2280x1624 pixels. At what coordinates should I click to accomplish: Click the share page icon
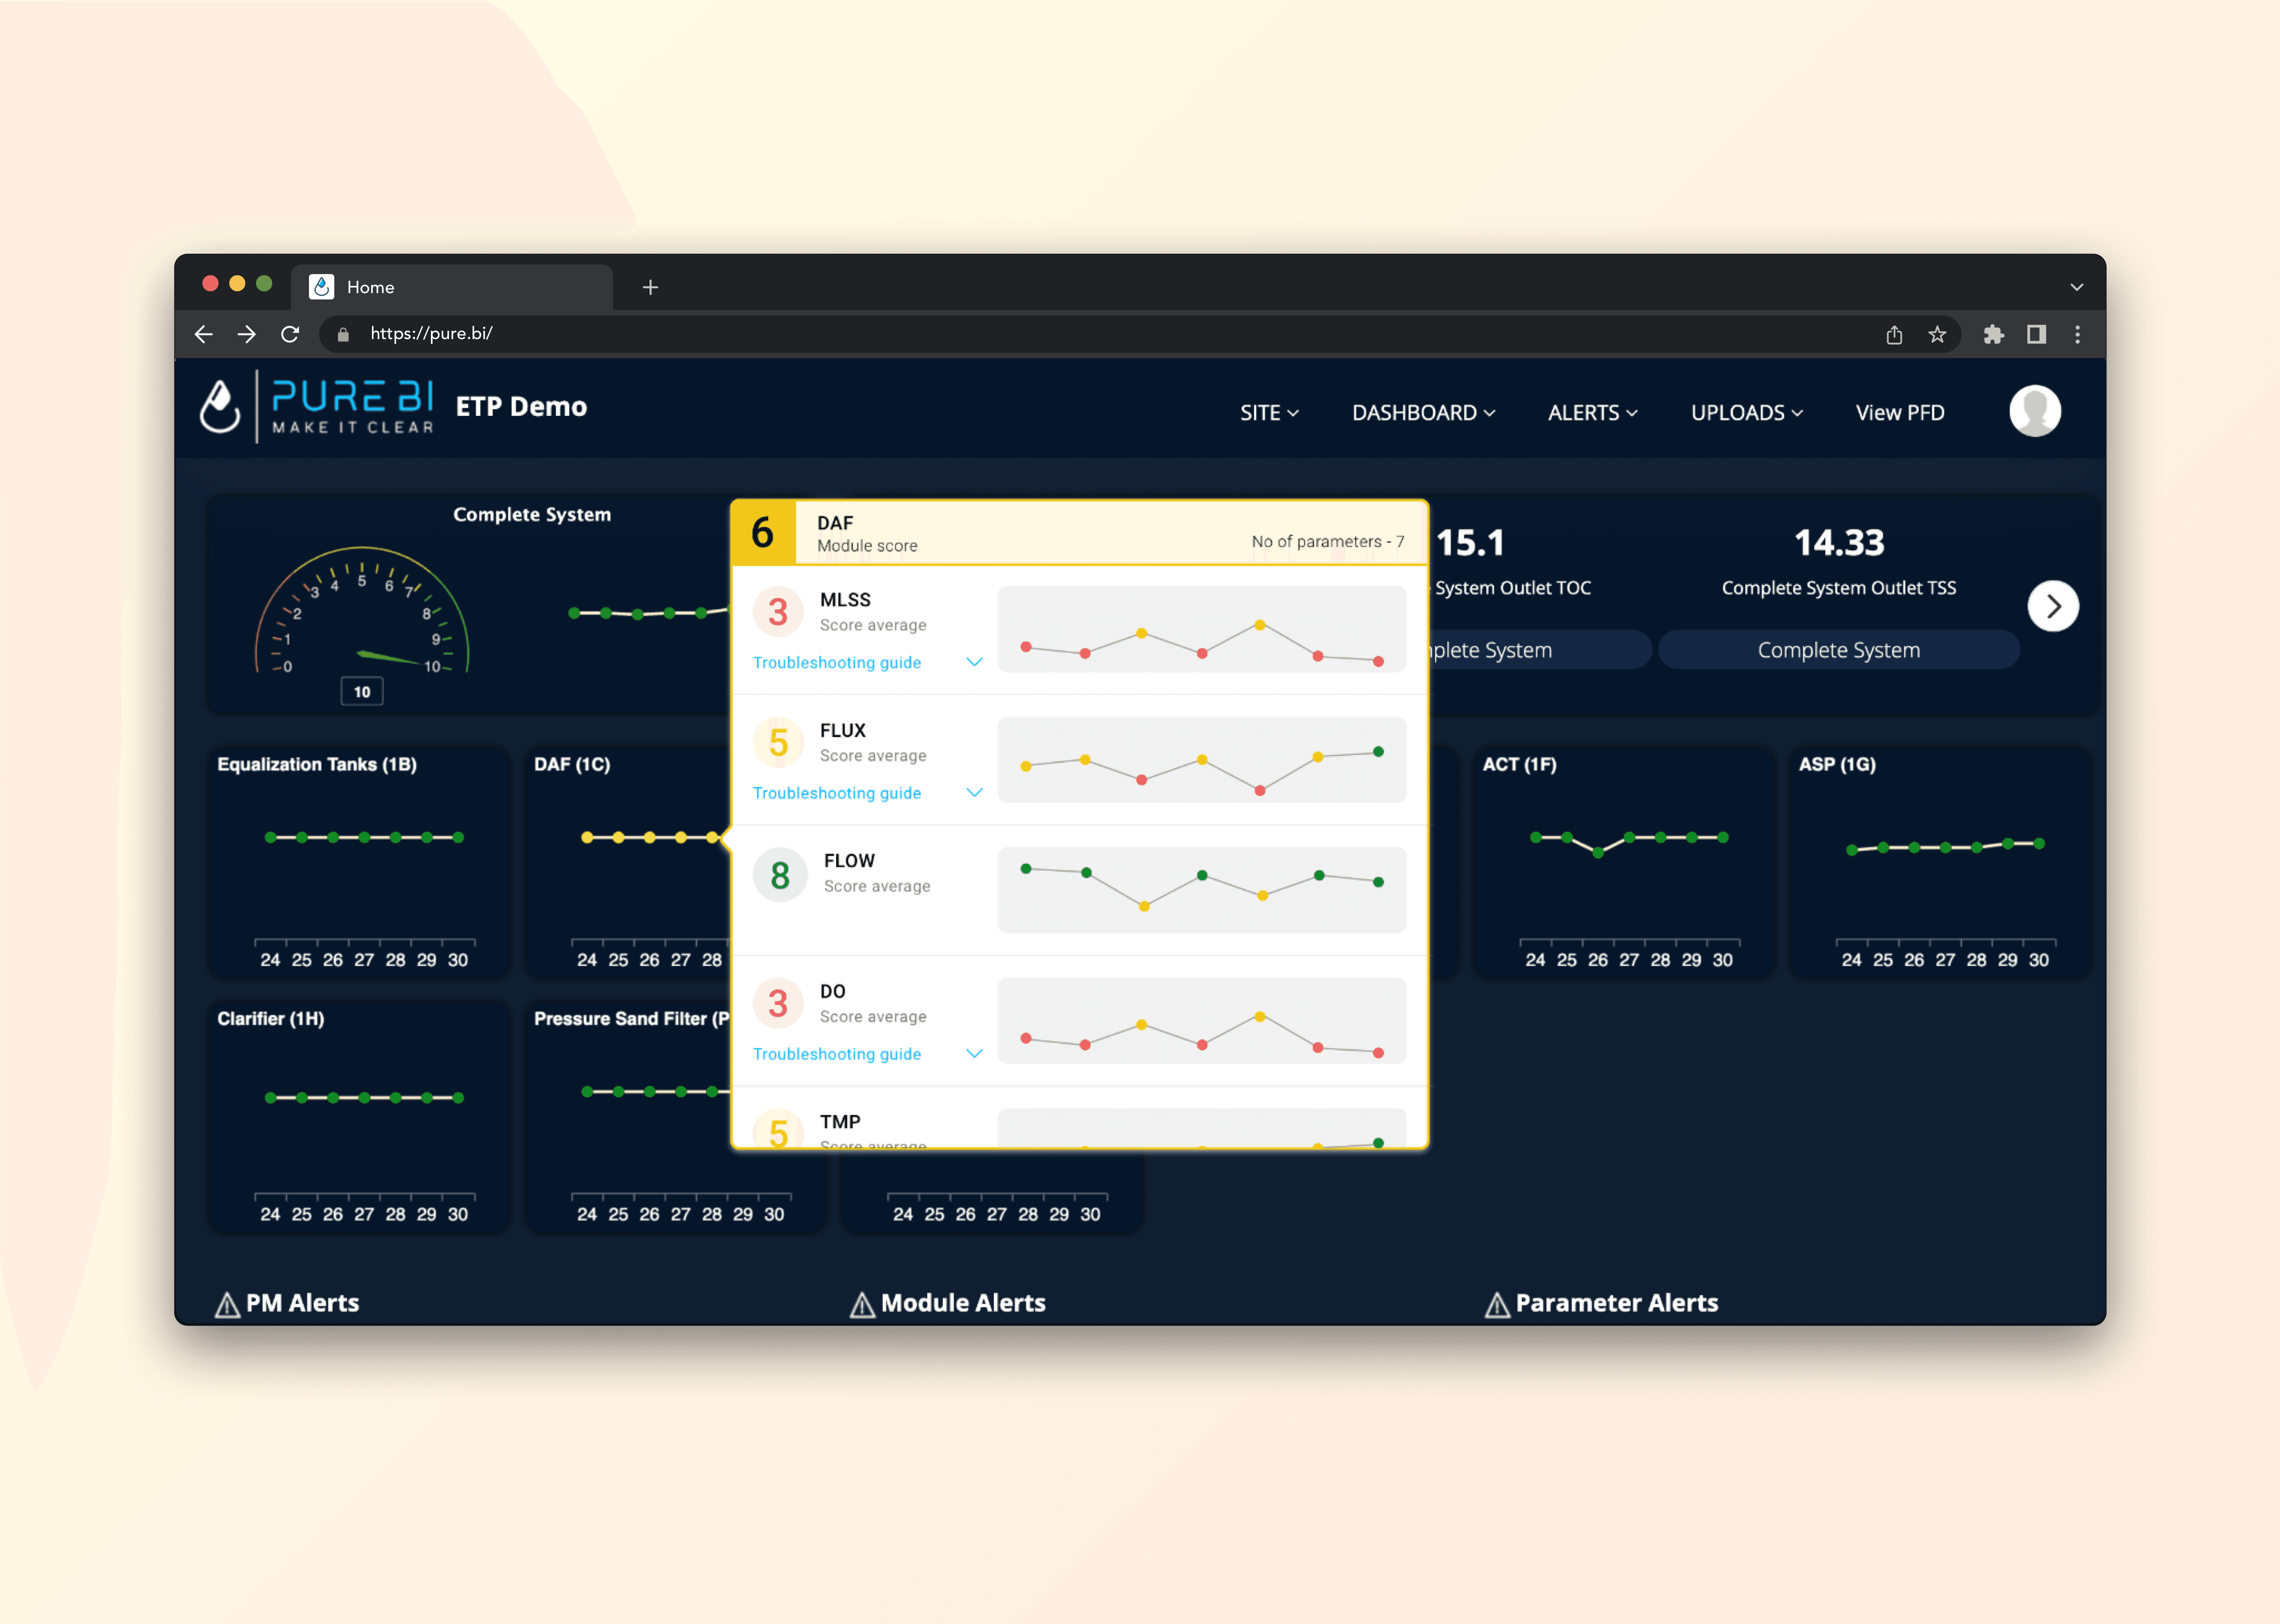coord(1894,334)
